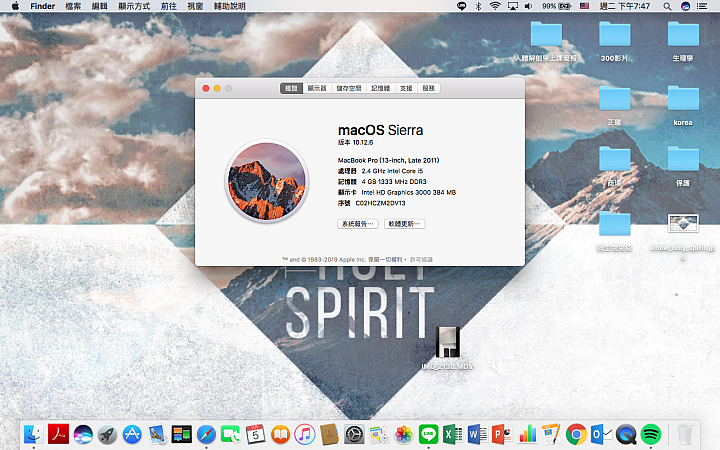The width and height of the screenshot is (720, 450).
Task: Open the Trash in Dock
Action: click(x=686, y=434)
